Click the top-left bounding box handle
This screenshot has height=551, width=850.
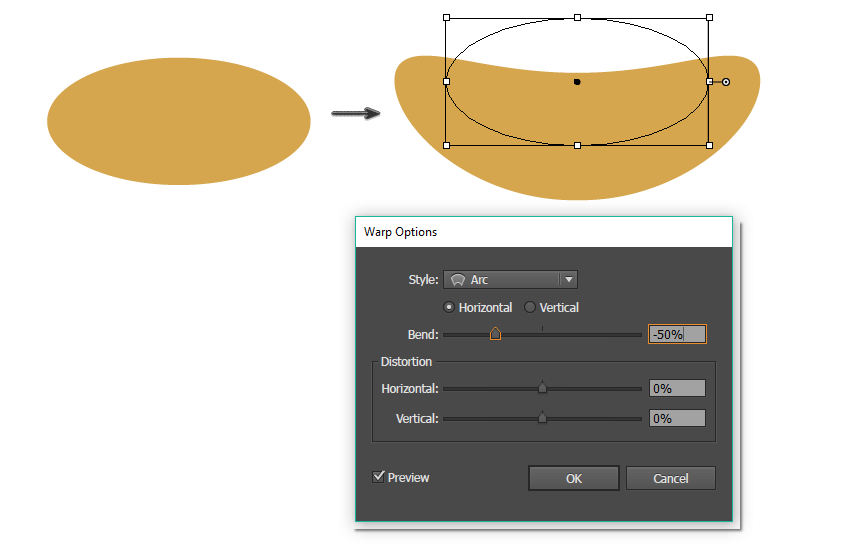coord(446,17)
